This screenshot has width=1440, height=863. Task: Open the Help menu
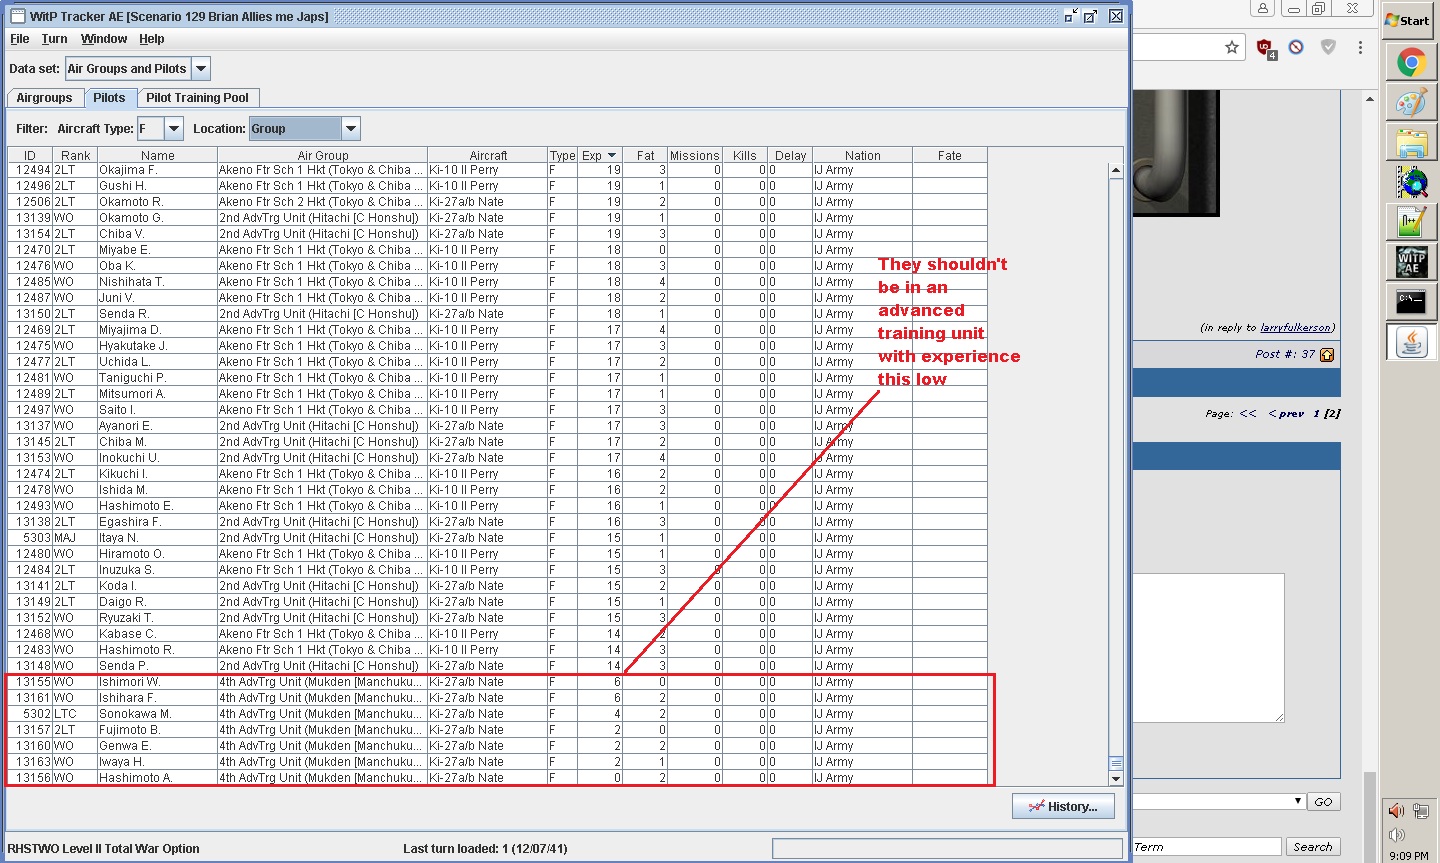coord(152,39)
